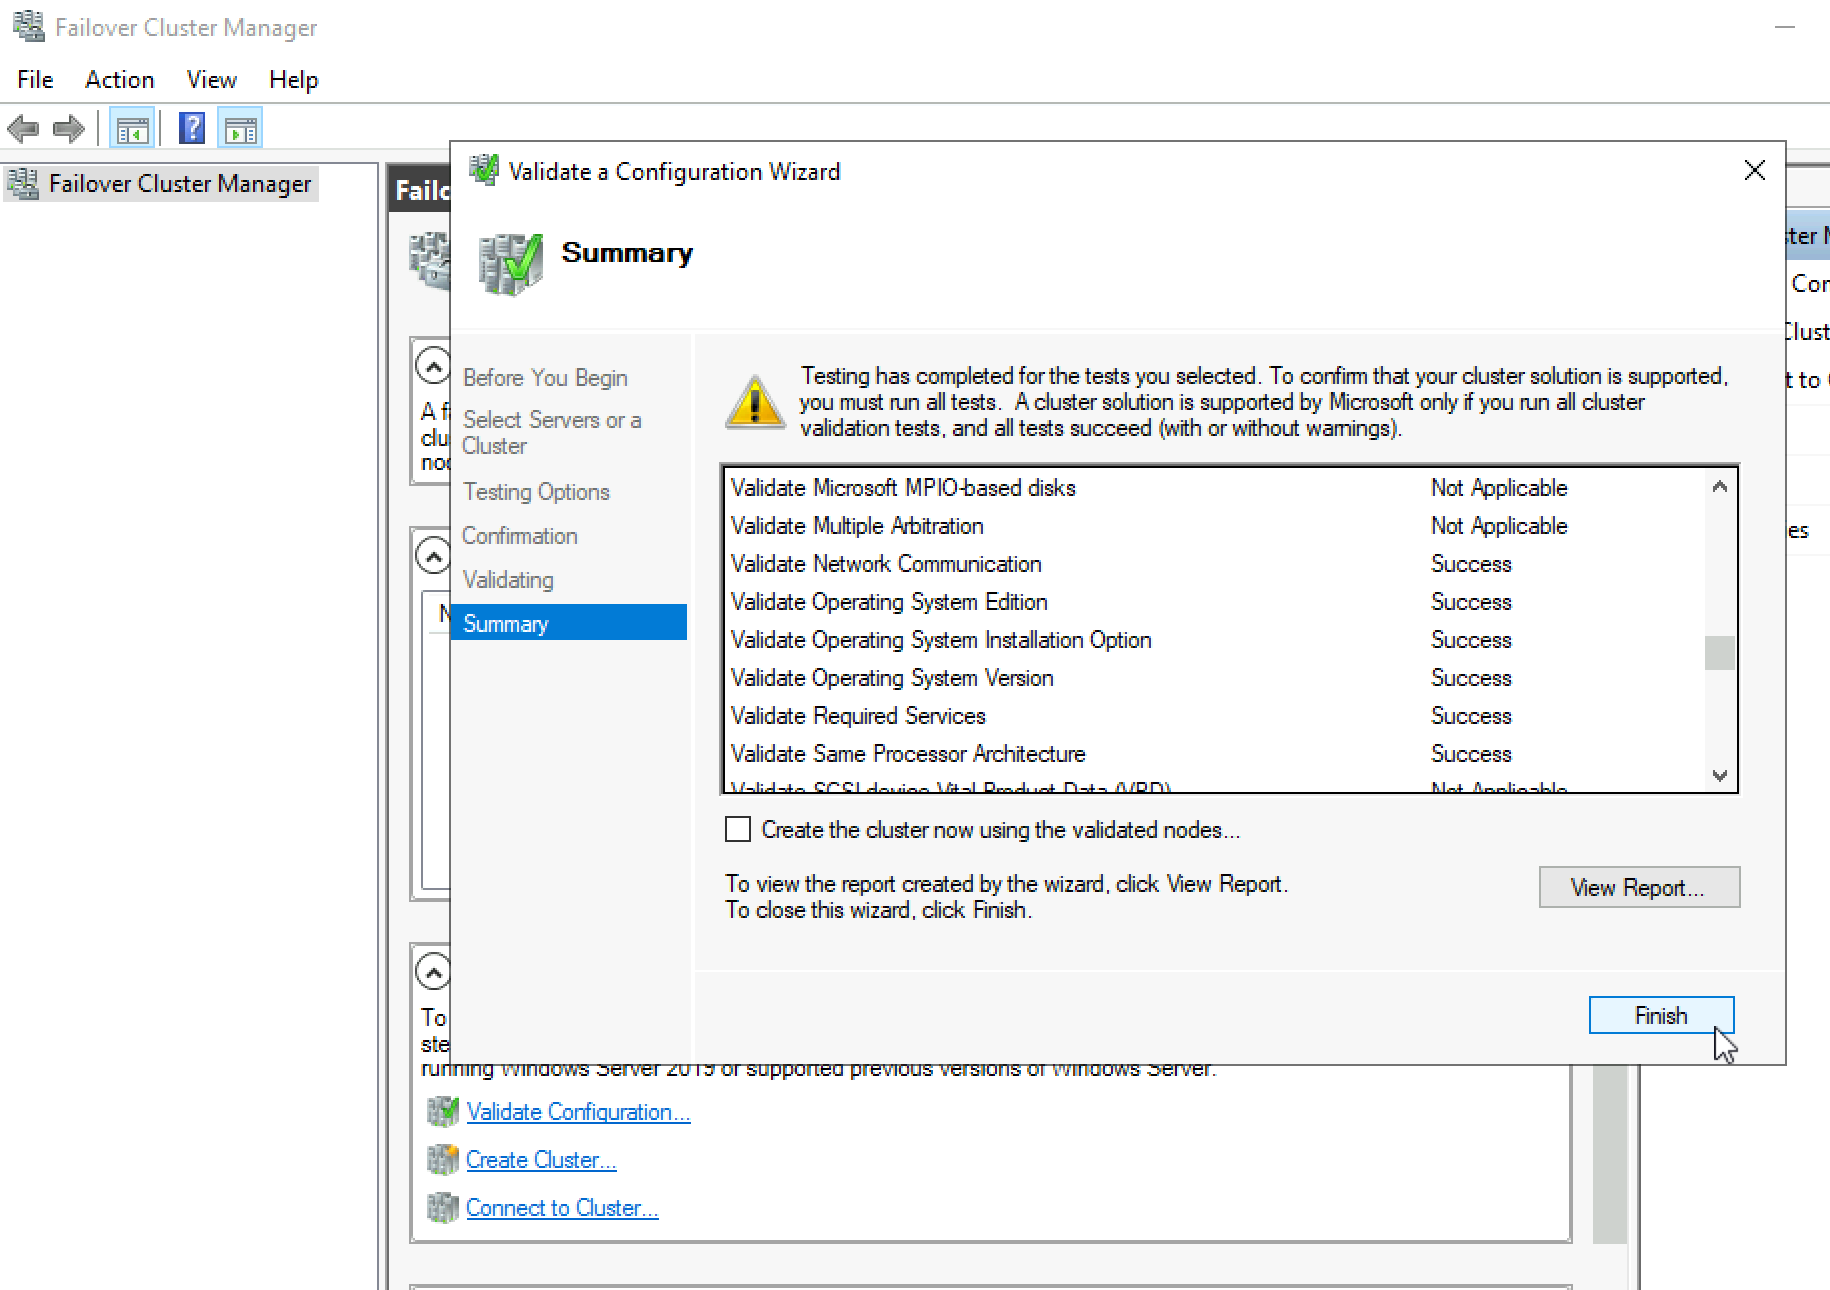1830x1290 pixels.
Task: Close the Validate a Configuration Wizard
Action: click(1754, 171)
